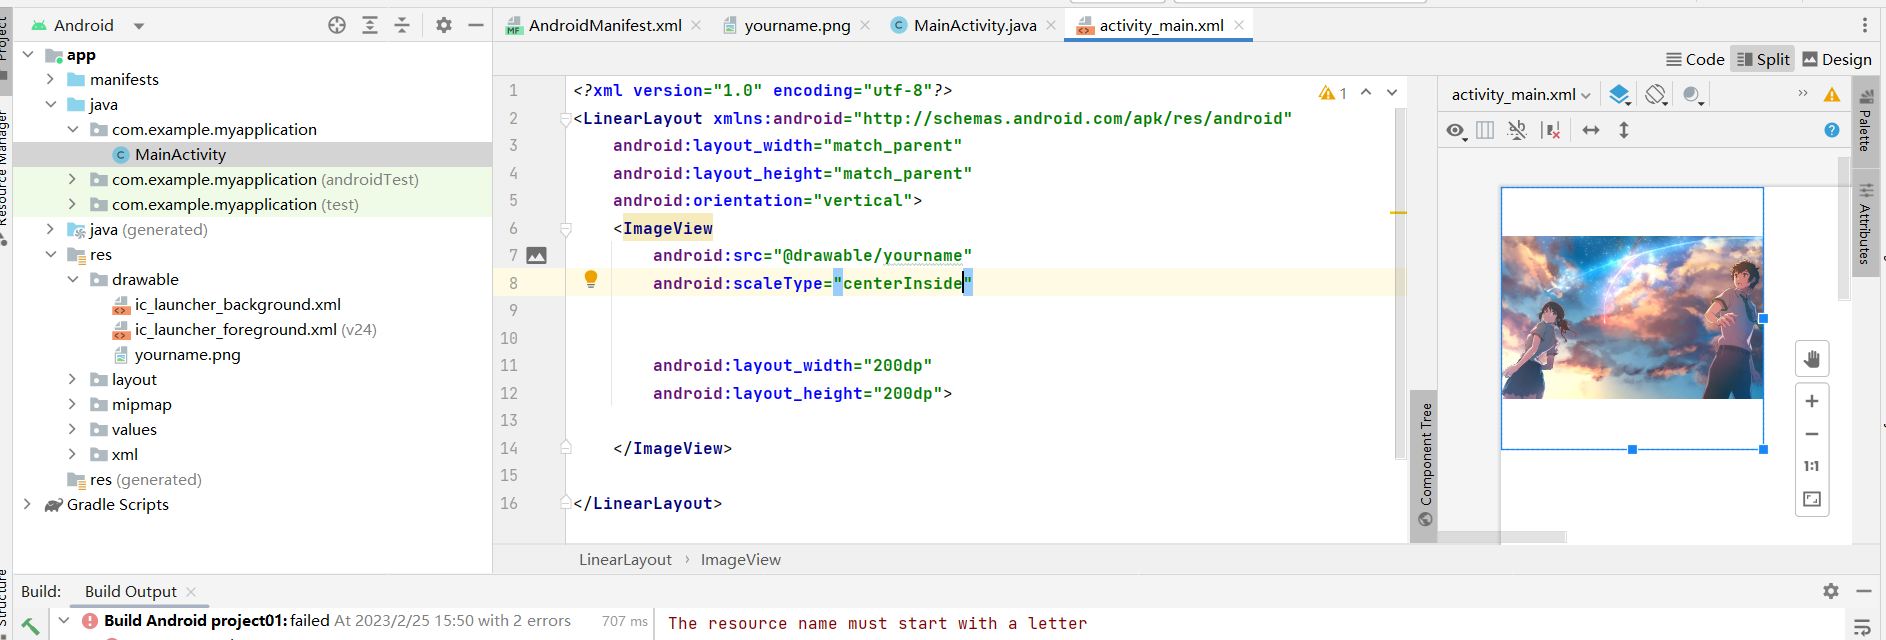Screen dimensions: 1886x640
Task: Collapse the failed build result node
Action: click(x=64, y=621)
